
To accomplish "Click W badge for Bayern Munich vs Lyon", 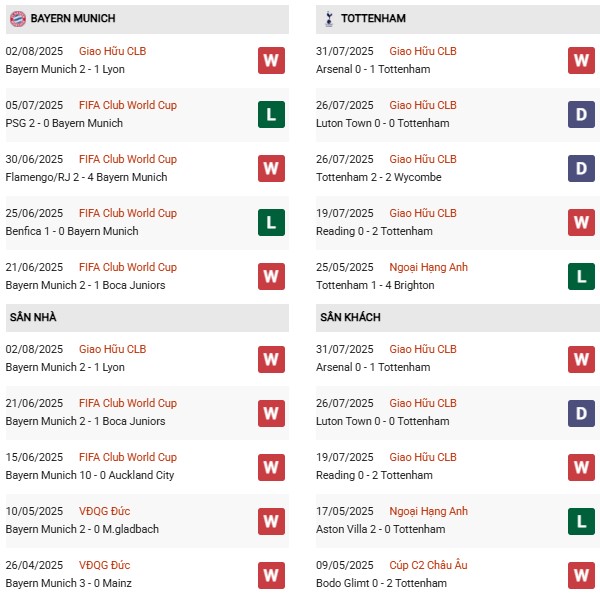I will coord(271,60).
